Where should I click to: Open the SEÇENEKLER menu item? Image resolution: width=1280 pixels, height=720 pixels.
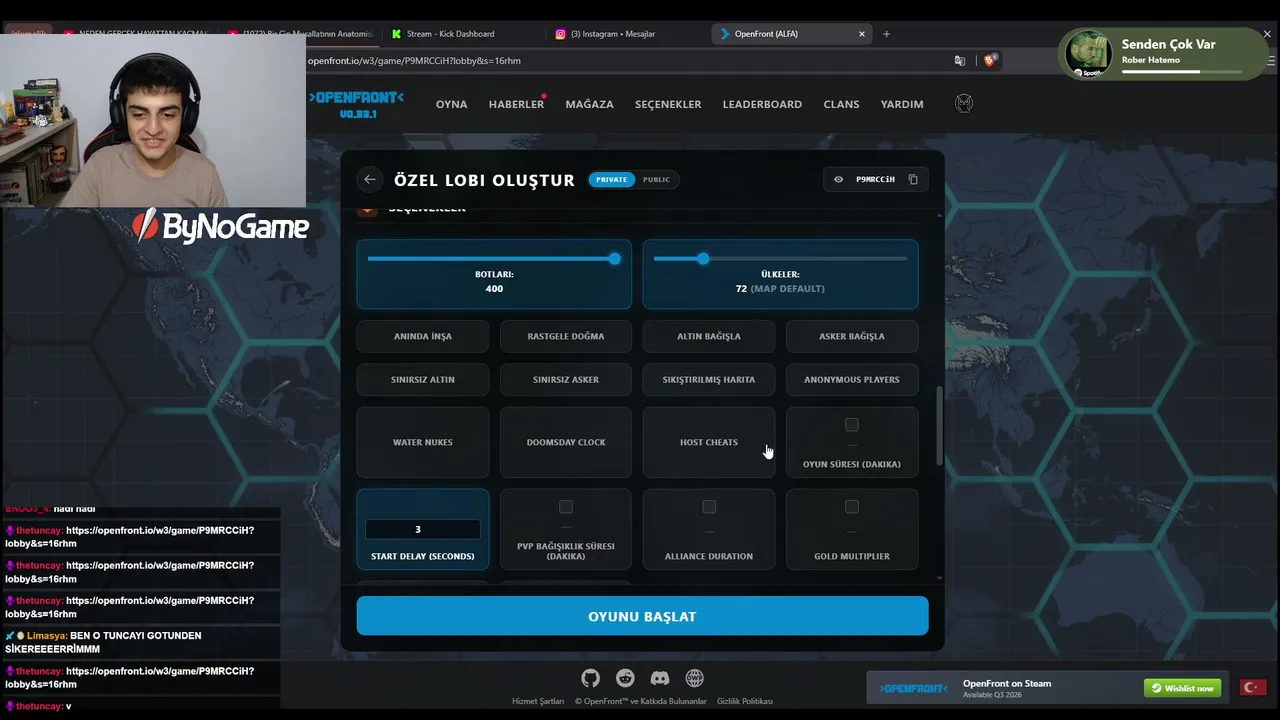click(x=668, y=104)
